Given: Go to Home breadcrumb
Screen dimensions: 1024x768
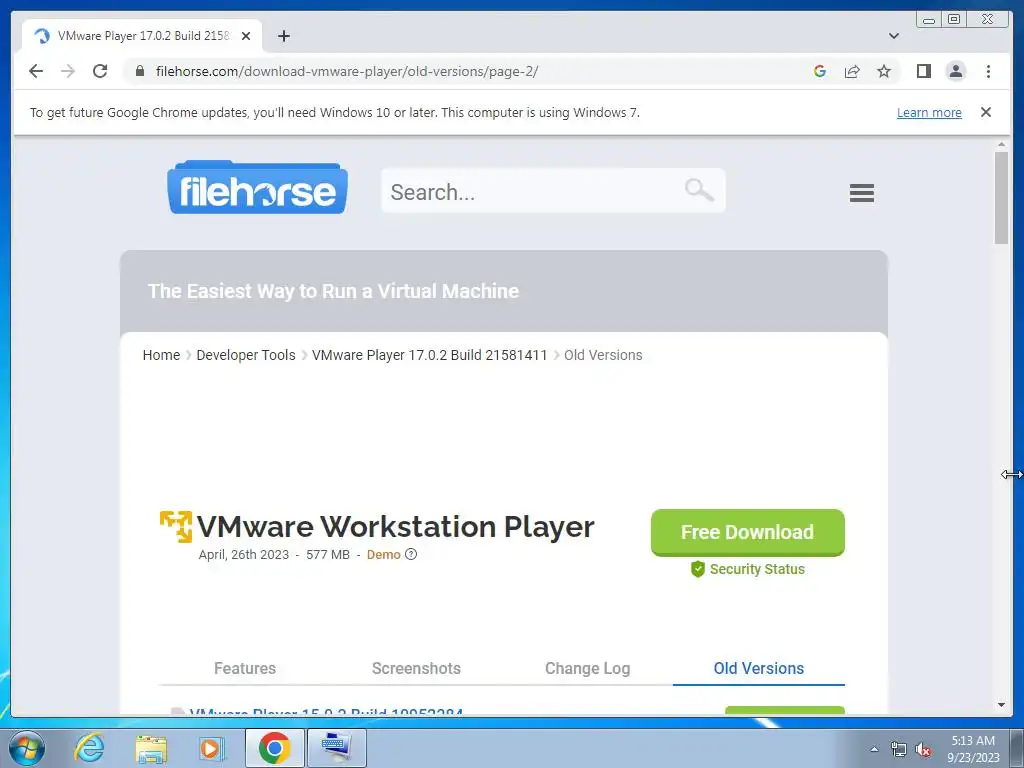Looking at the screenshot, I should pyautogui.click(x=161, y=355).
